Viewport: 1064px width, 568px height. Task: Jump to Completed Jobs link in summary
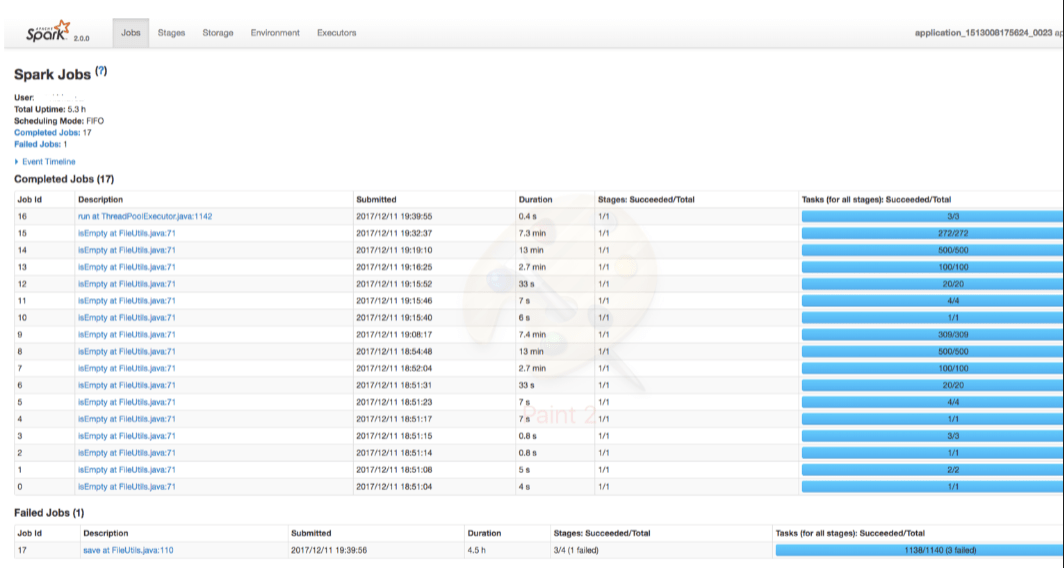point(47,132)
